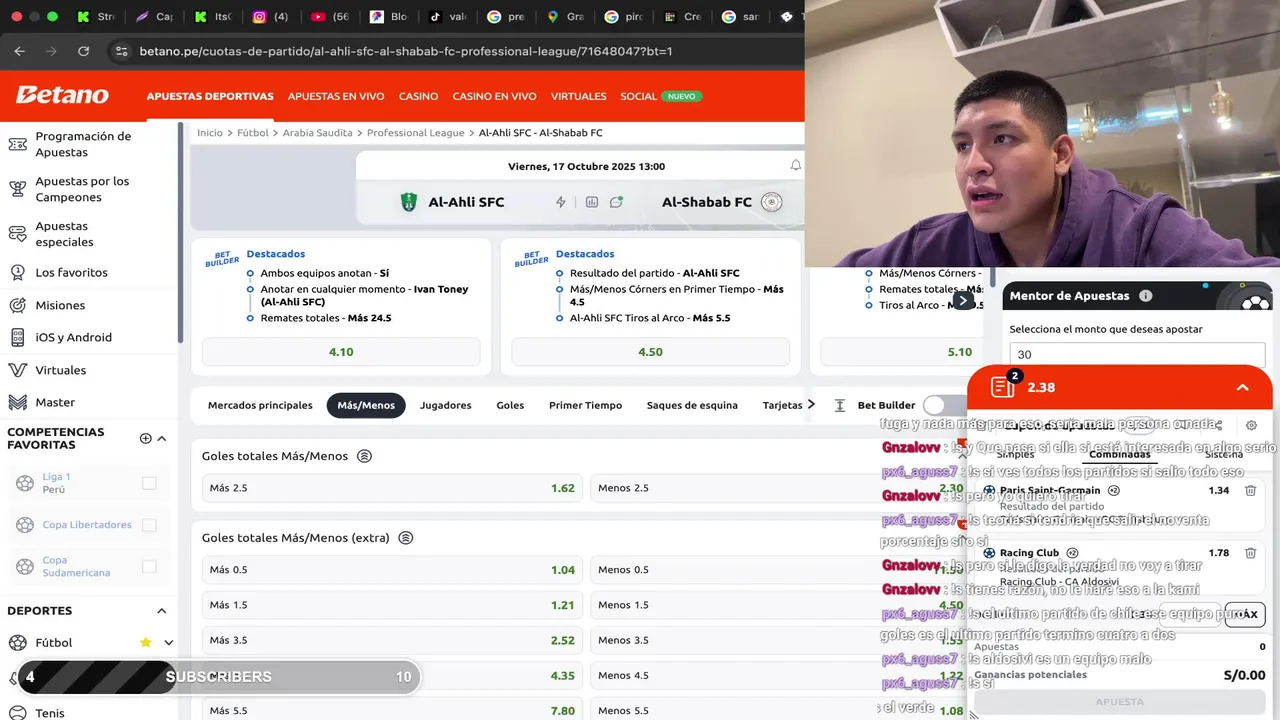Click the bet amount field showing 30

pyautogui.click(x=1137, y=354)
